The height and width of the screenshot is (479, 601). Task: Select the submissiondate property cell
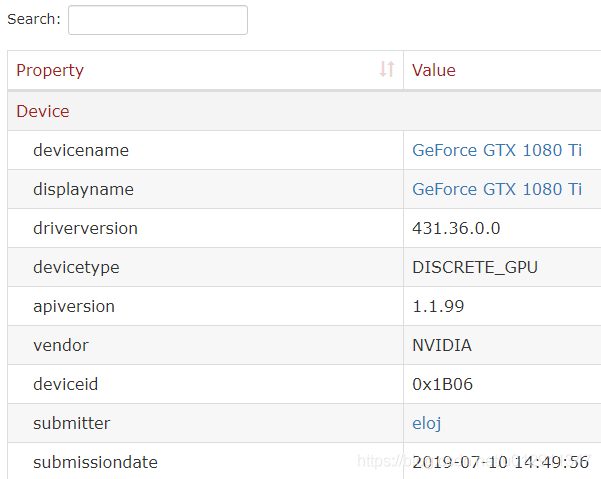click(205, 461)
